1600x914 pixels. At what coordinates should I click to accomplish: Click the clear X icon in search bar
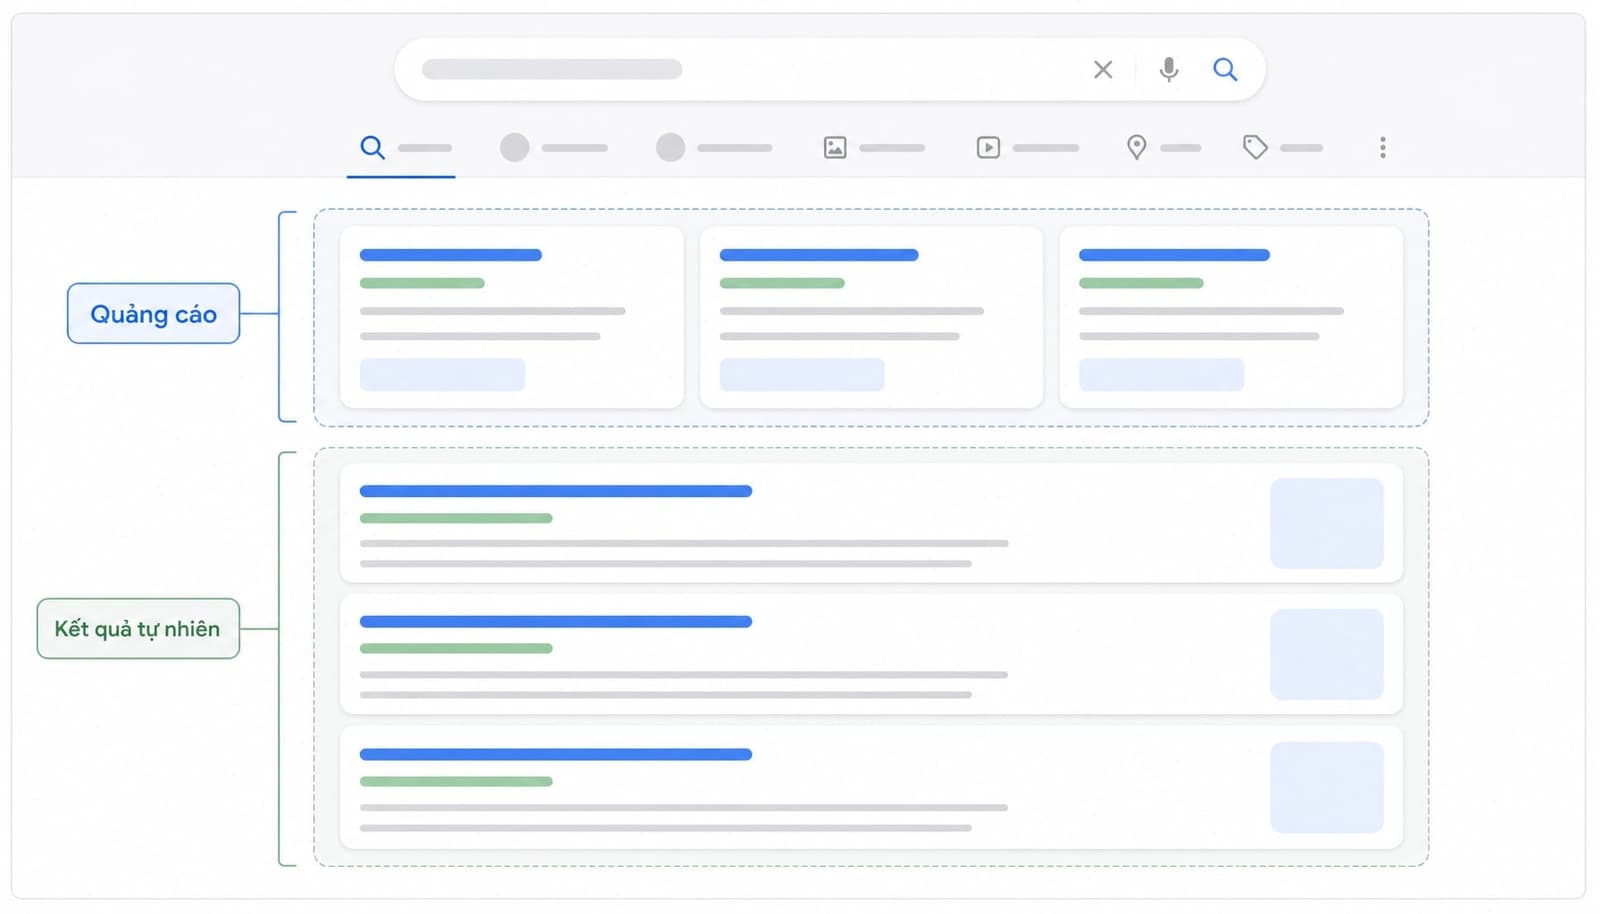click(1103, 69)
